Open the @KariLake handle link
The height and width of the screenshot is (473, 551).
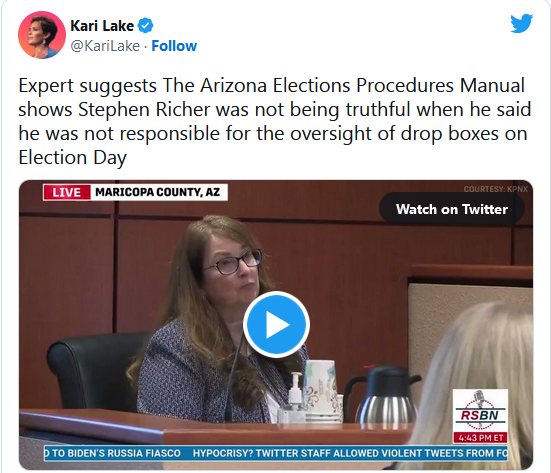105,46
